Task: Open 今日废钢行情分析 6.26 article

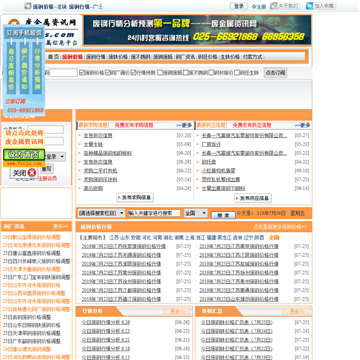Action: pyautogui.click(x=106, y=322)
